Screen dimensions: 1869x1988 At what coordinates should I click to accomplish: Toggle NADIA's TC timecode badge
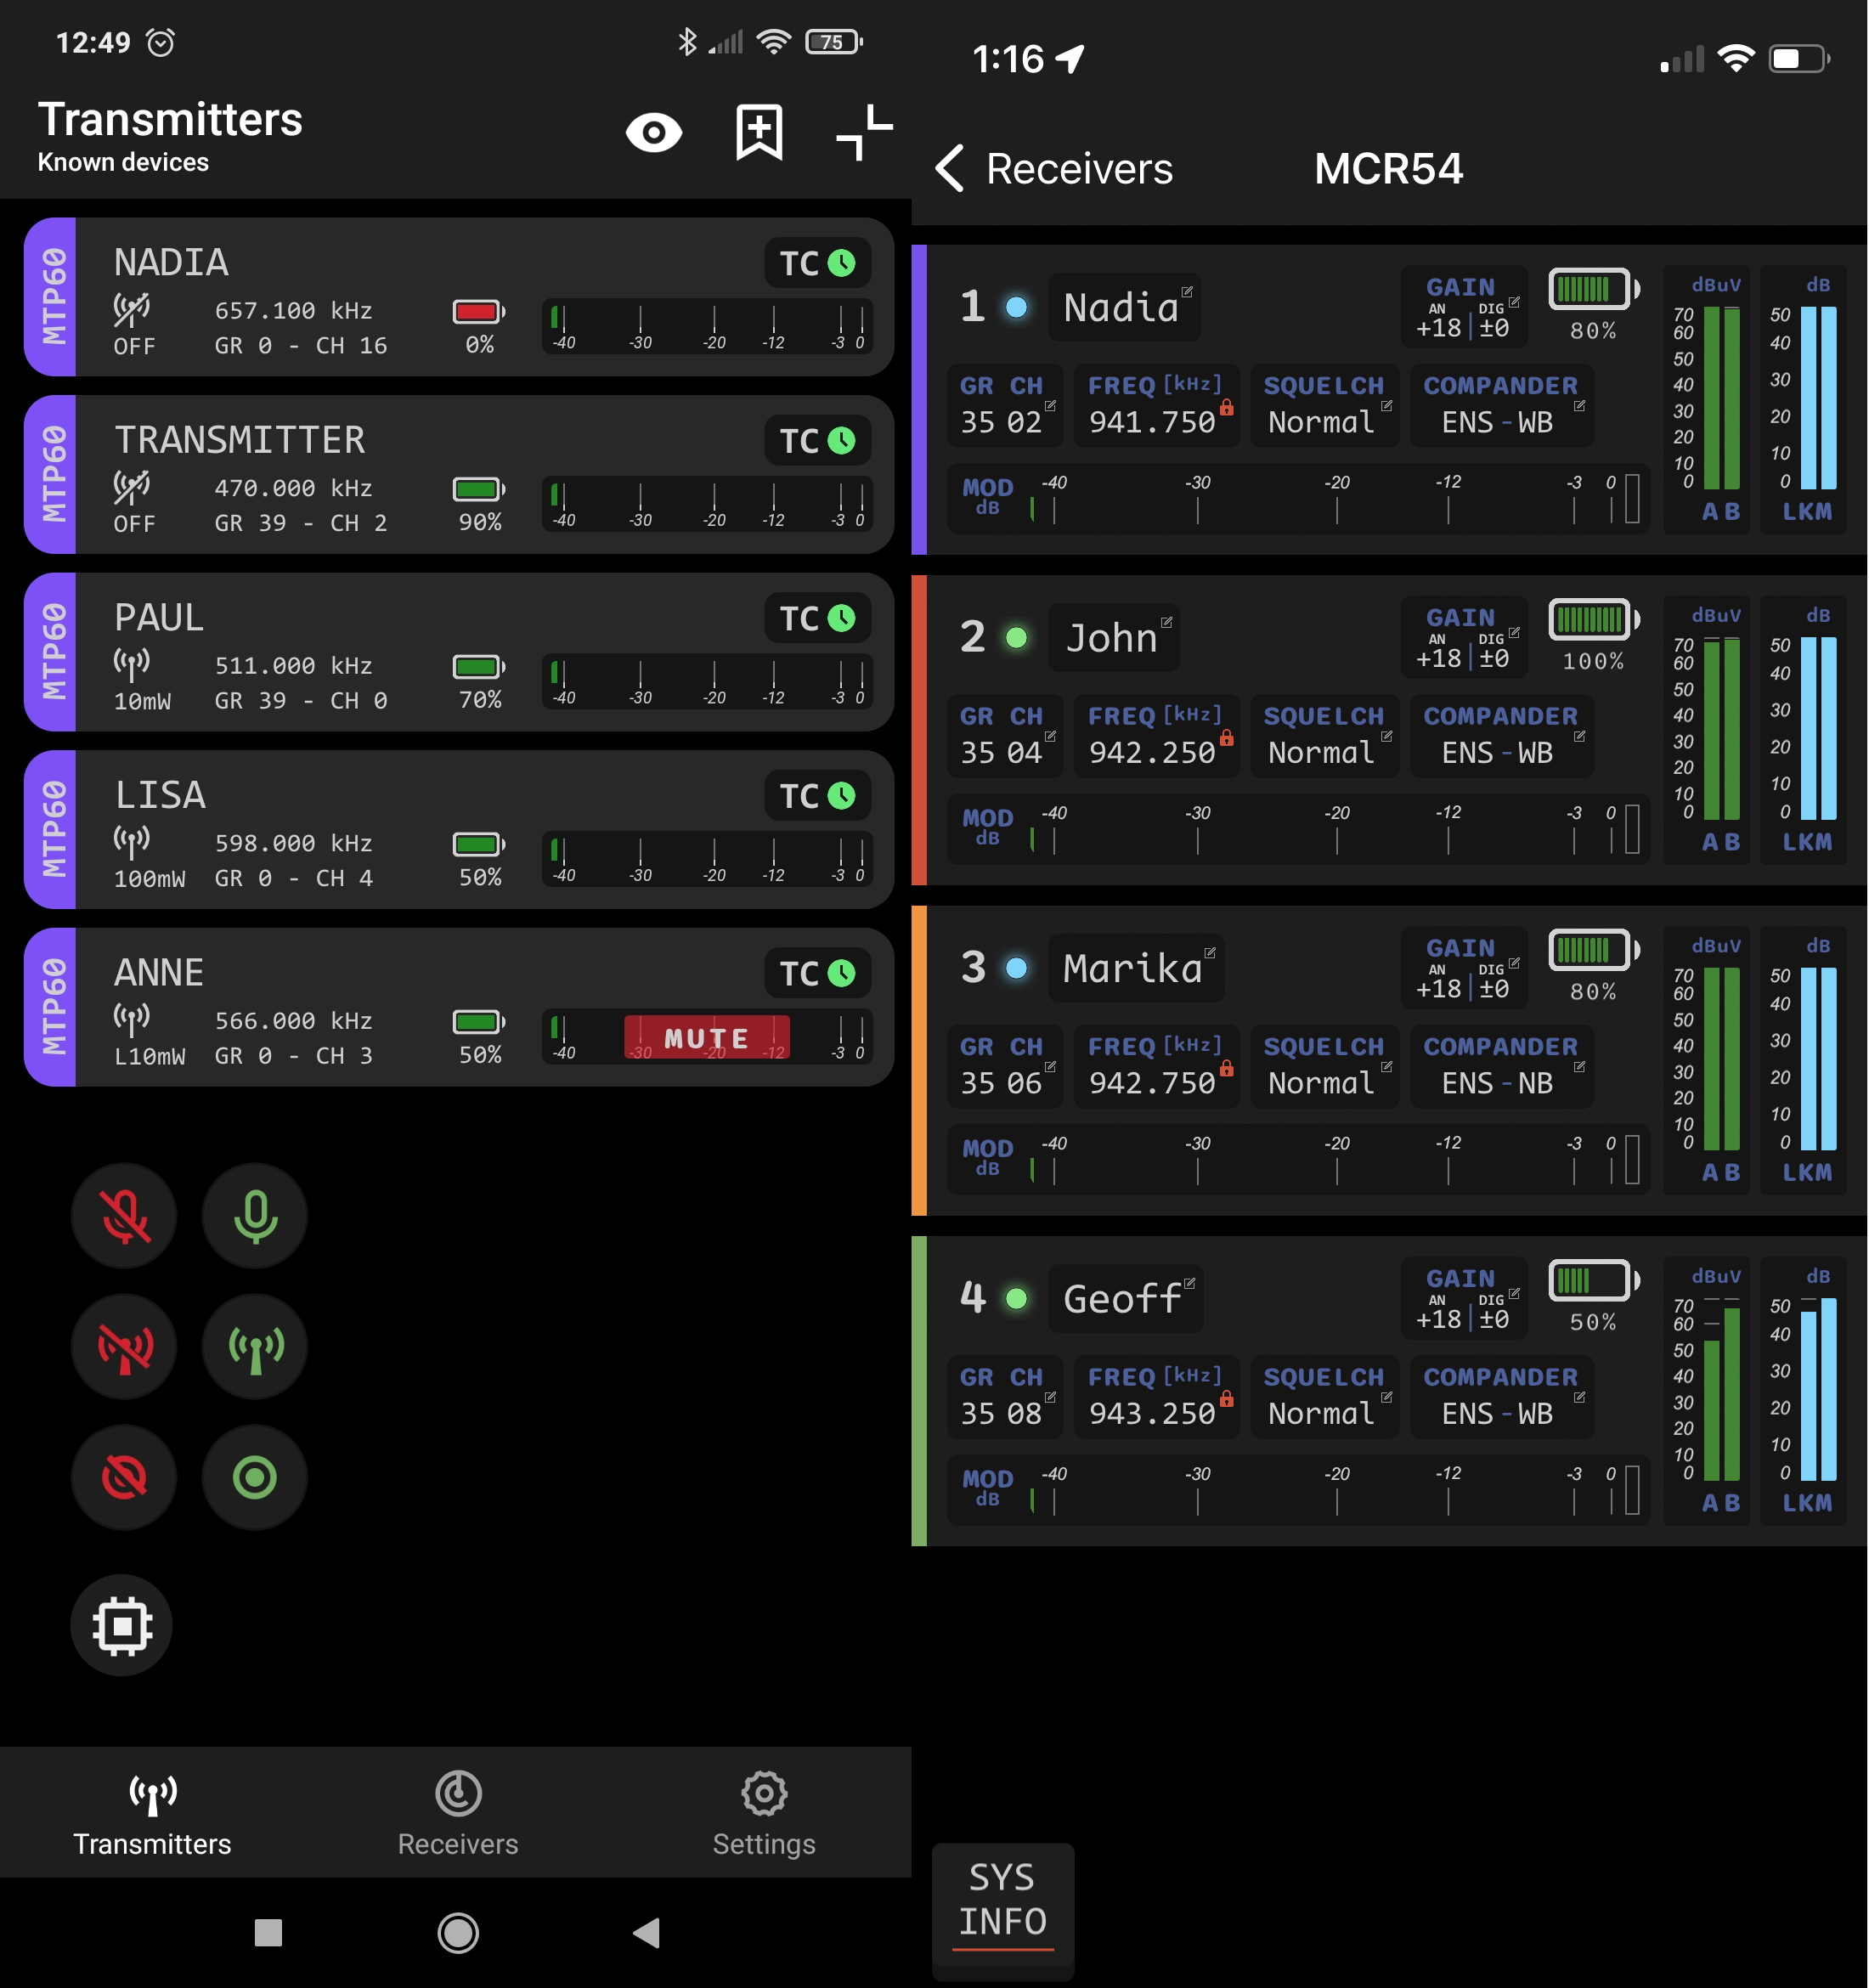pos(817,263)
